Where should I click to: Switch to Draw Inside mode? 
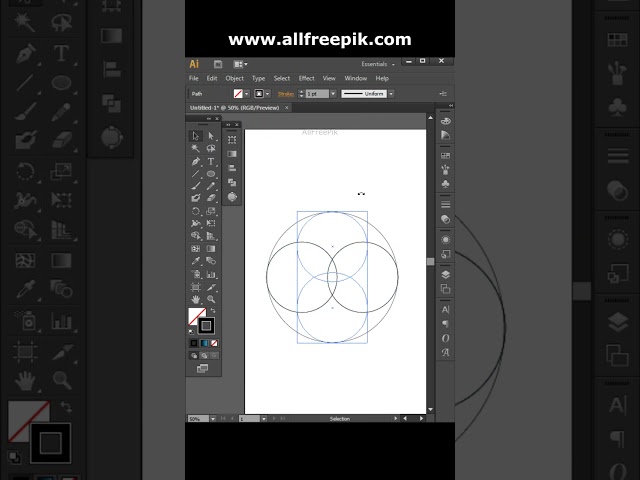[x=214, y=356]
